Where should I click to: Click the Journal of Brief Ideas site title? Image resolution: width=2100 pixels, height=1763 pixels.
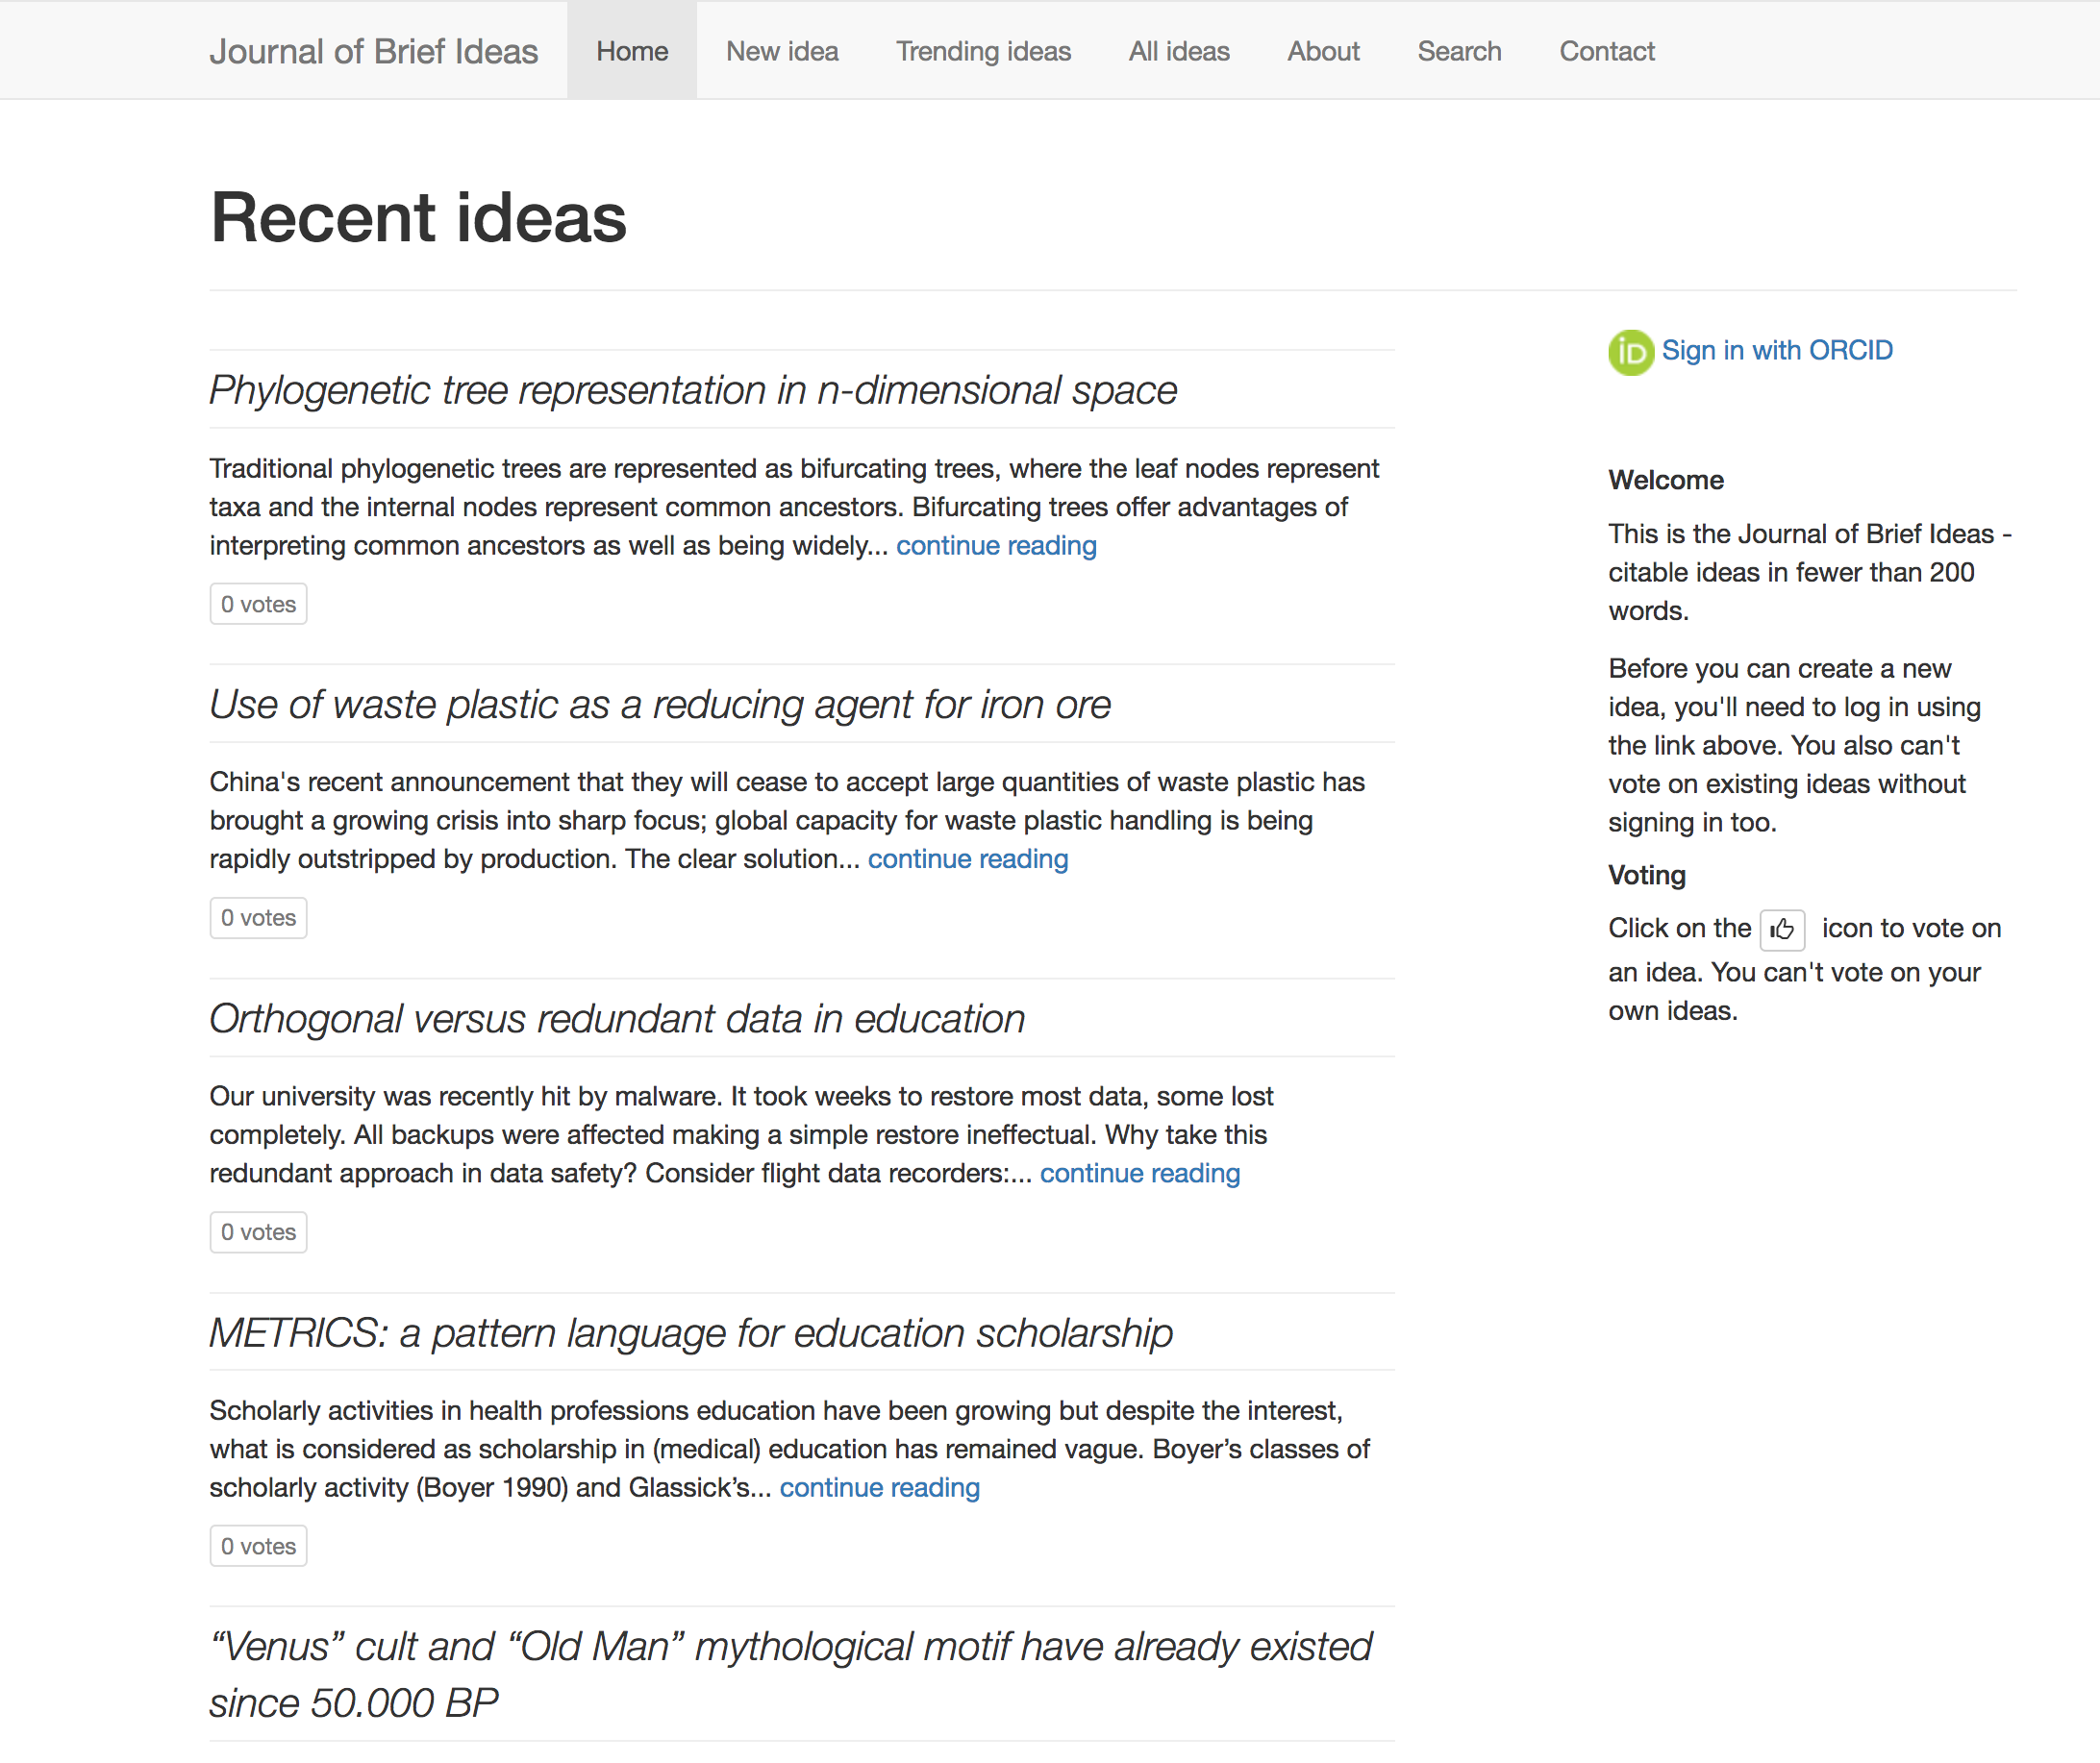point(373,50)
